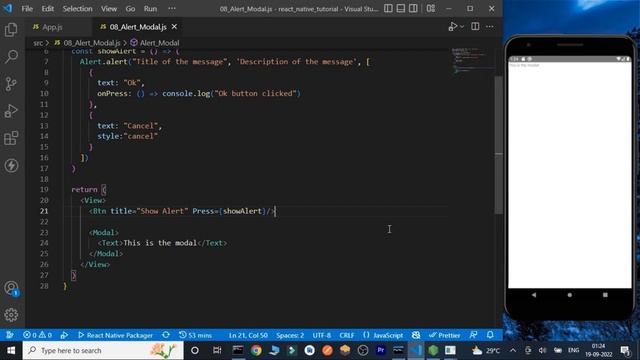This screenshot has width=640, height=360.
Task: Change line ending via CRLF
Action: tap(347, 335)
